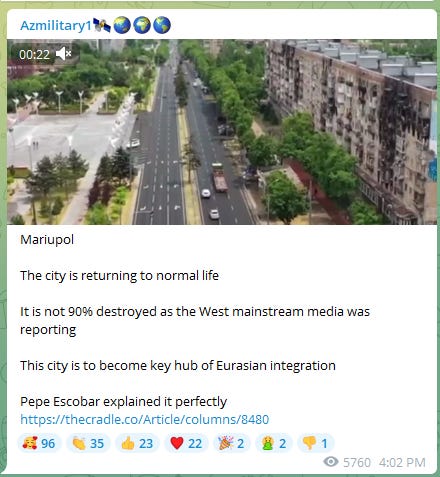Click the eye views icon
Viewport: 440px width, 477px height.
(331, 462)
